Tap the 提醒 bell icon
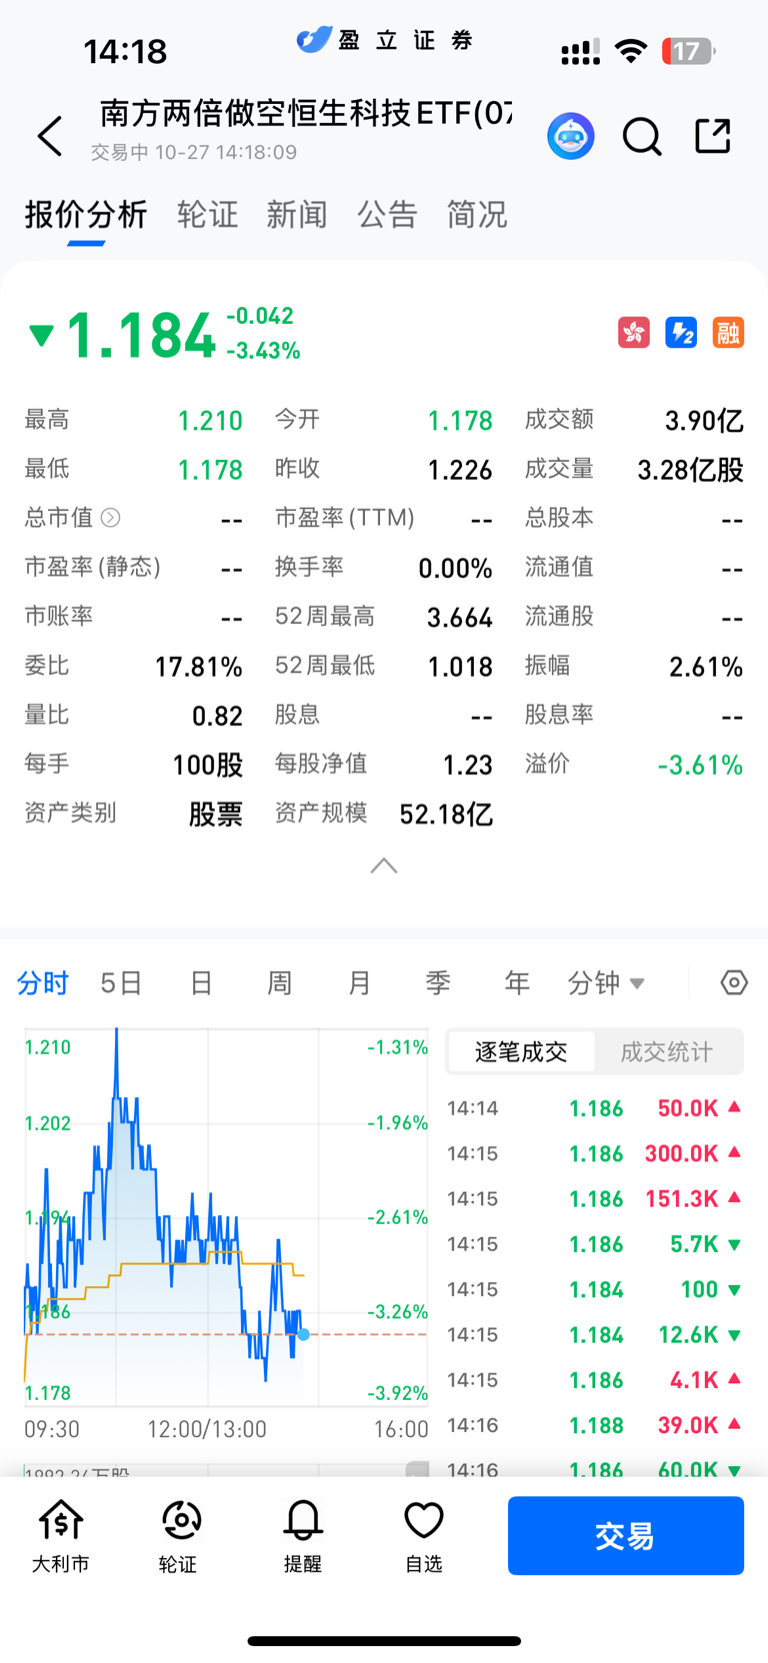 tap(303, 1536)
